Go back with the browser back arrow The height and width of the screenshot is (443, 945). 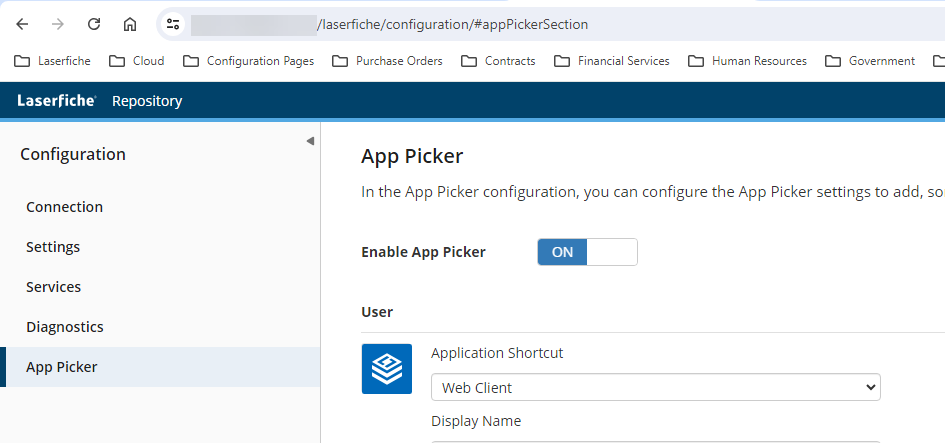click(22, 24)
